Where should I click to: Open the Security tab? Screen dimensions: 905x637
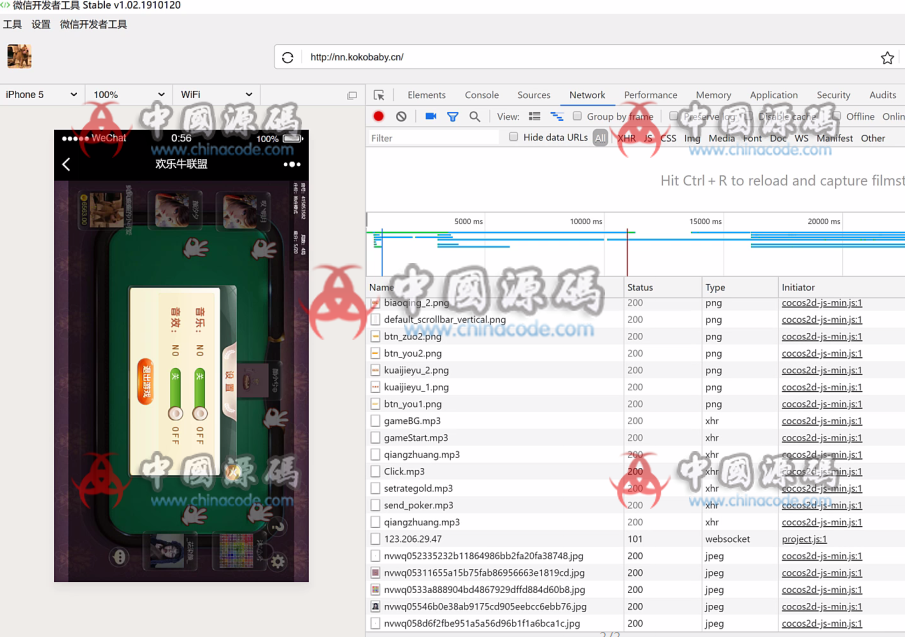833,95
